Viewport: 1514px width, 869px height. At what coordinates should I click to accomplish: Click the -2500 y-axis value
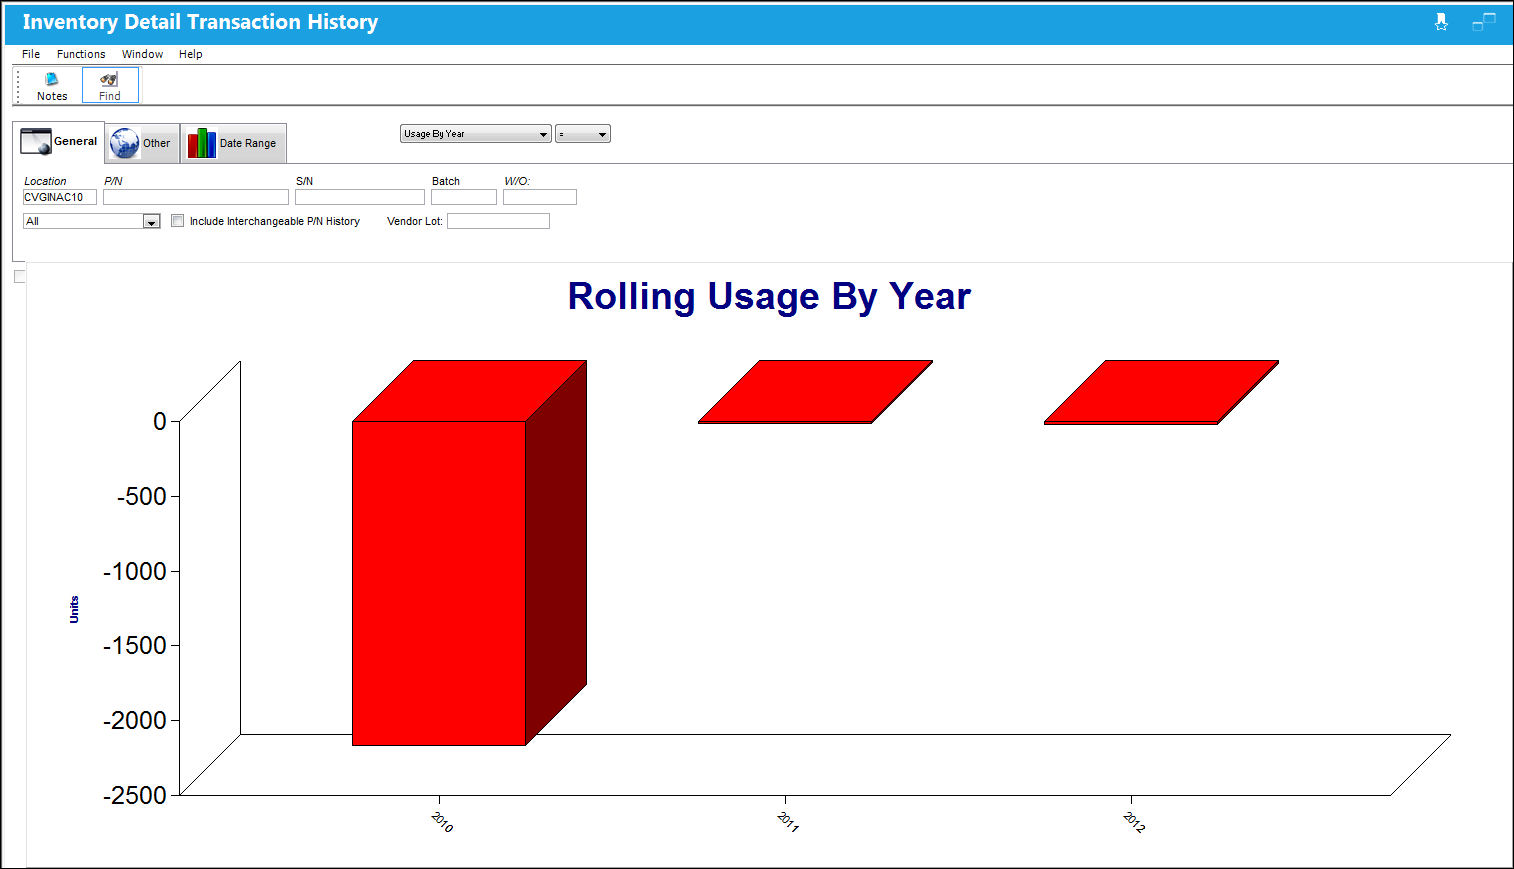[x=135, y=795]
